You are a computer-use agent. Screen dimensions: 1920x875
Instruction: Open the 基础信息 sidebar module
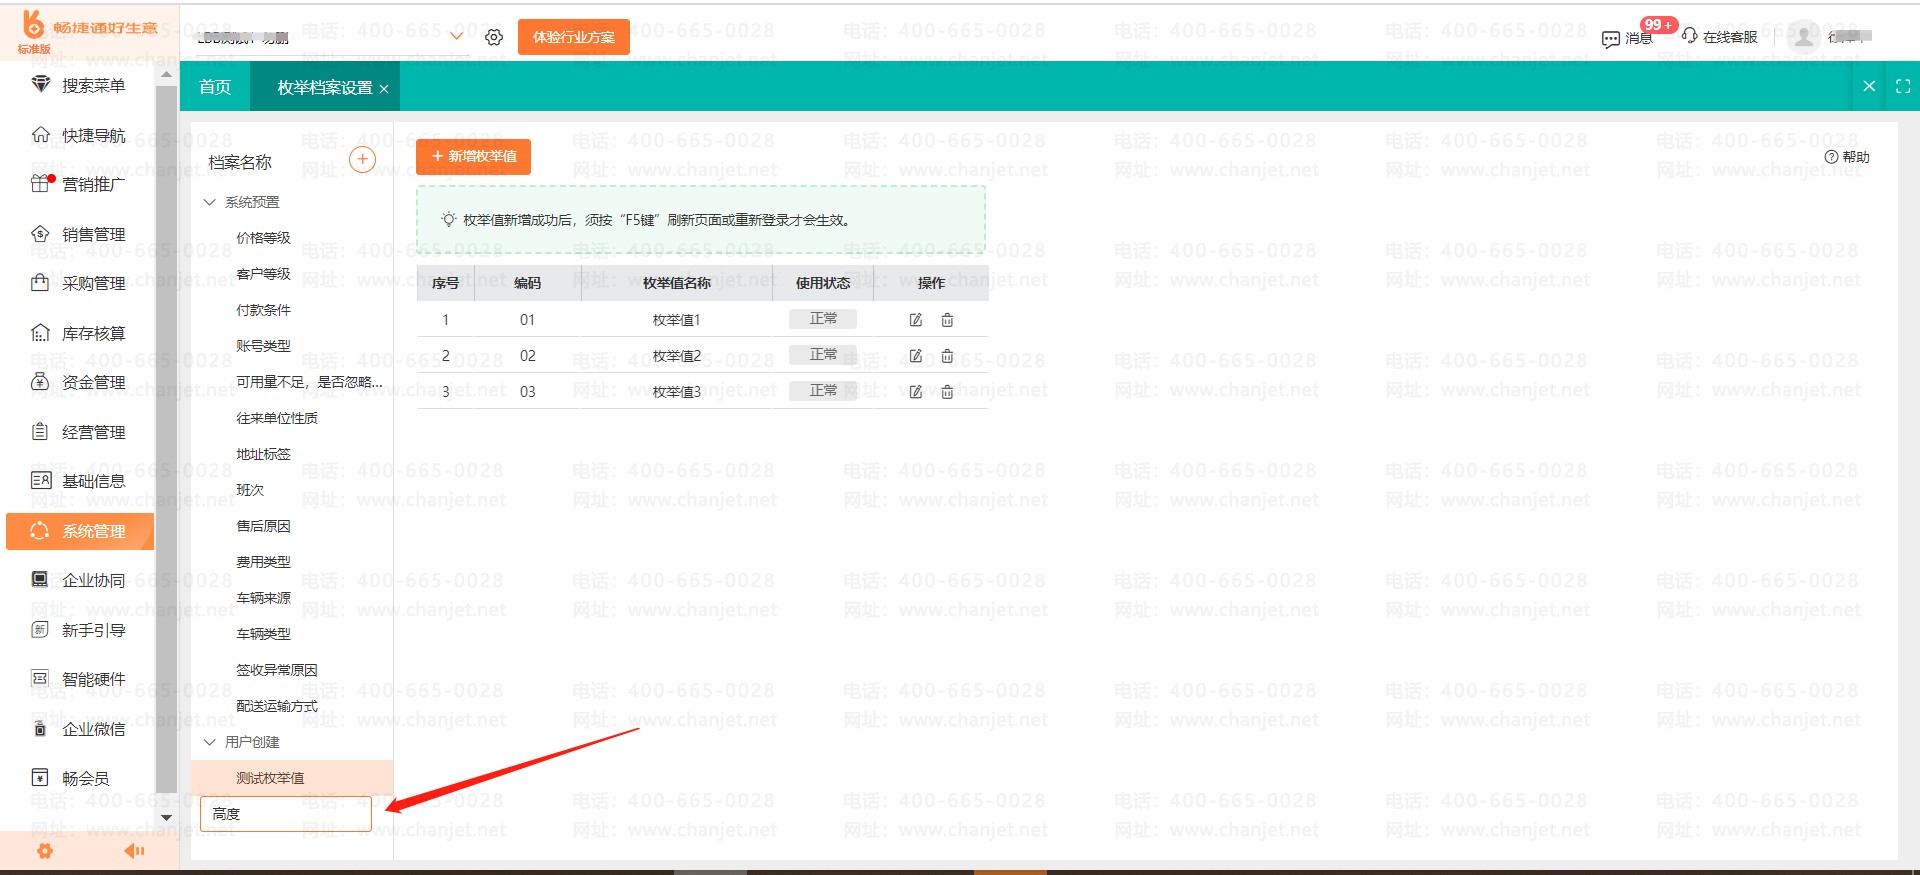click(78, 481)
